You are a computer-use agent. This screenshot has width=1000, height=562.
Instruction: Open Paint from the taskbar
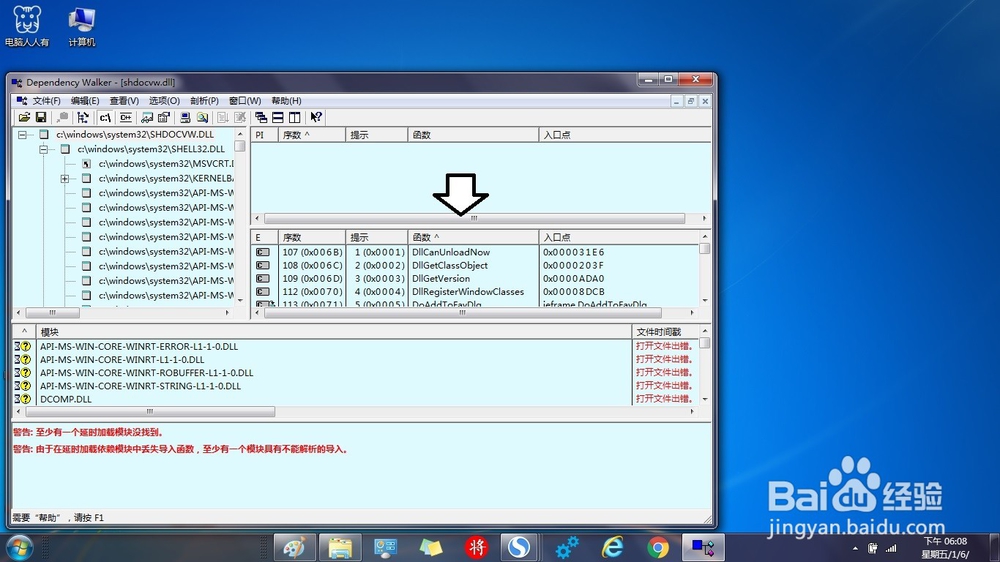click(295, 547)
